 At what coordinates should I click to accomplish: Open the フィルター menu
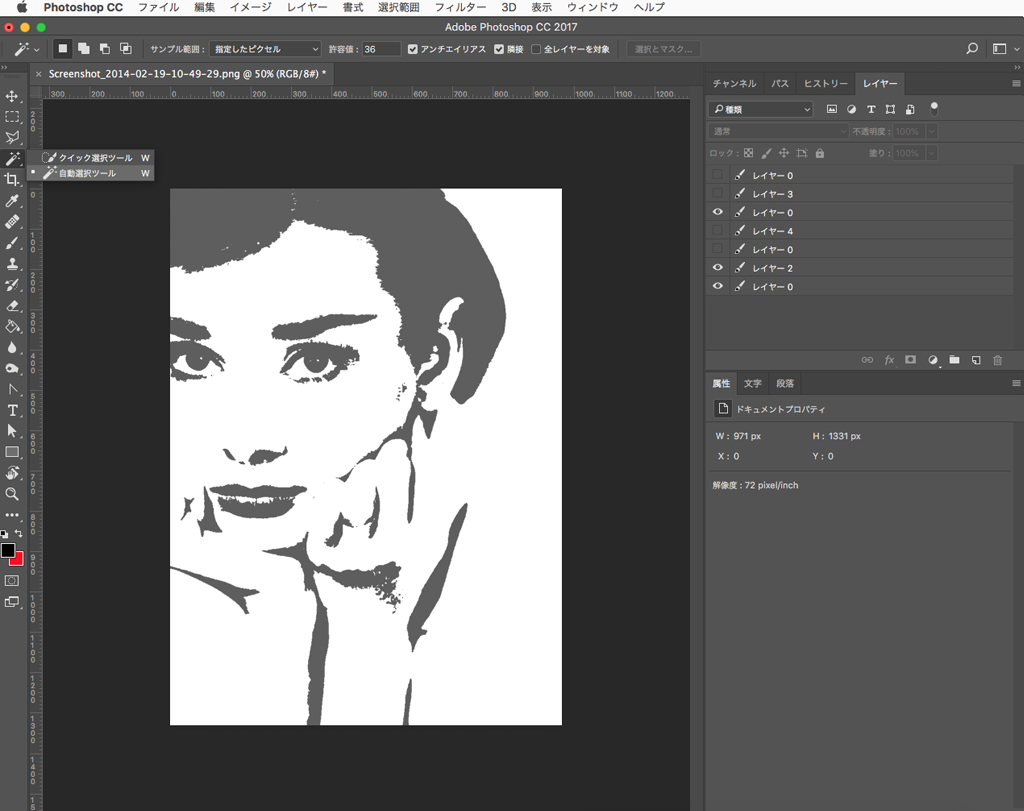(460, 7)
